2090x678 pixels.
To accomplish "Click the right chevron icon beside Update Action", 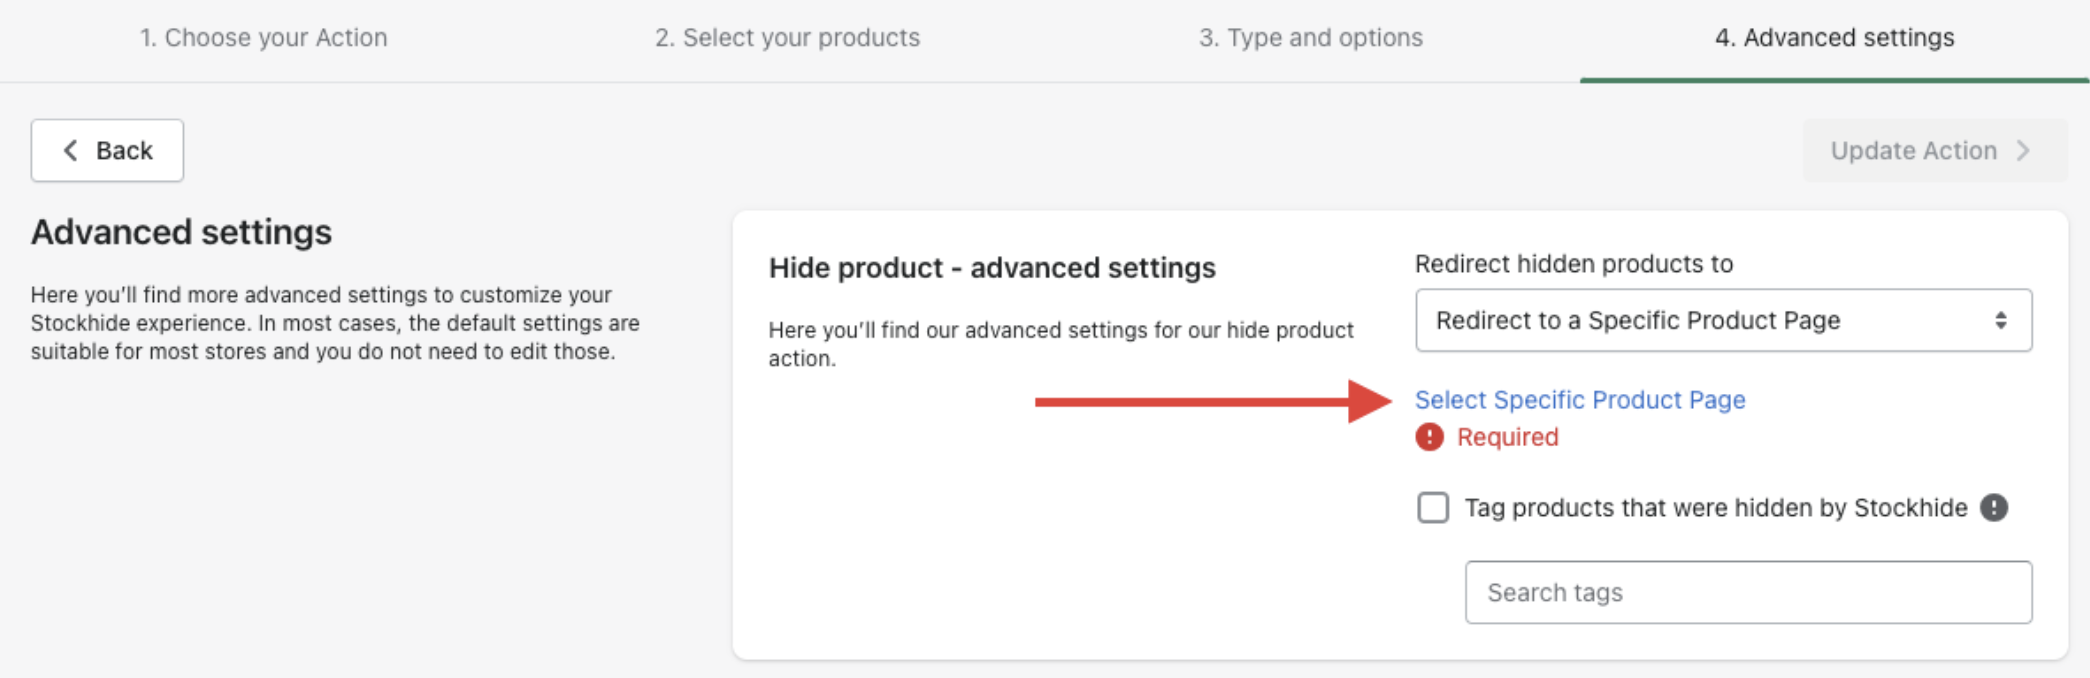I will [x=2023, y=150].
